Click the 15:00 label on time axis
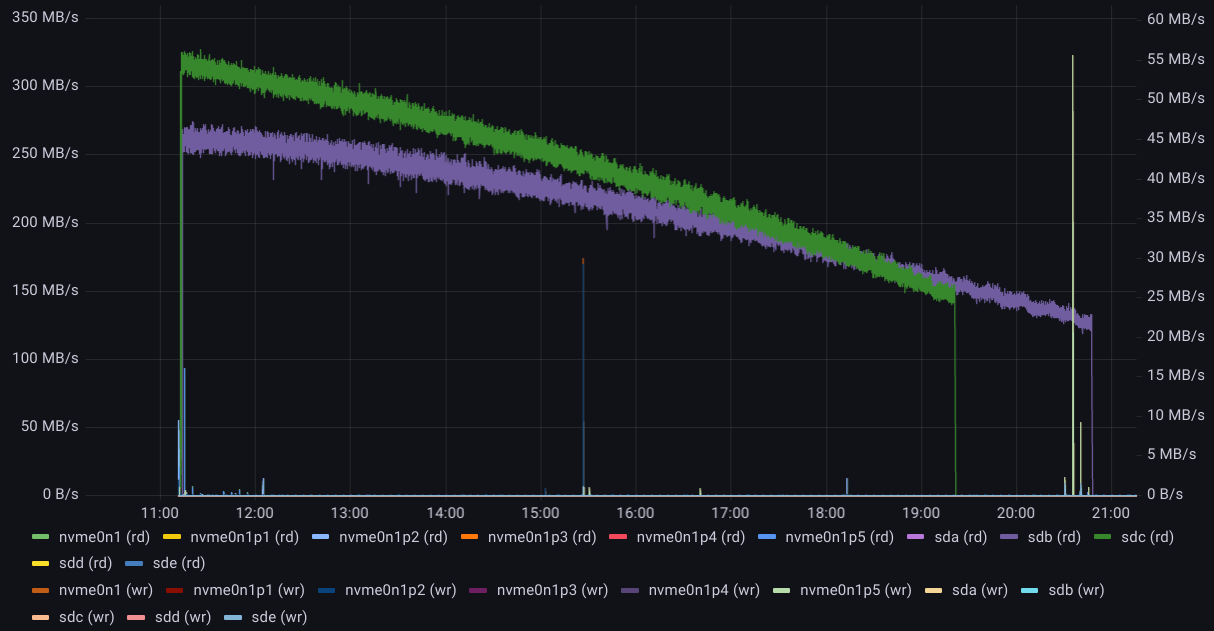 click(540, 513)
